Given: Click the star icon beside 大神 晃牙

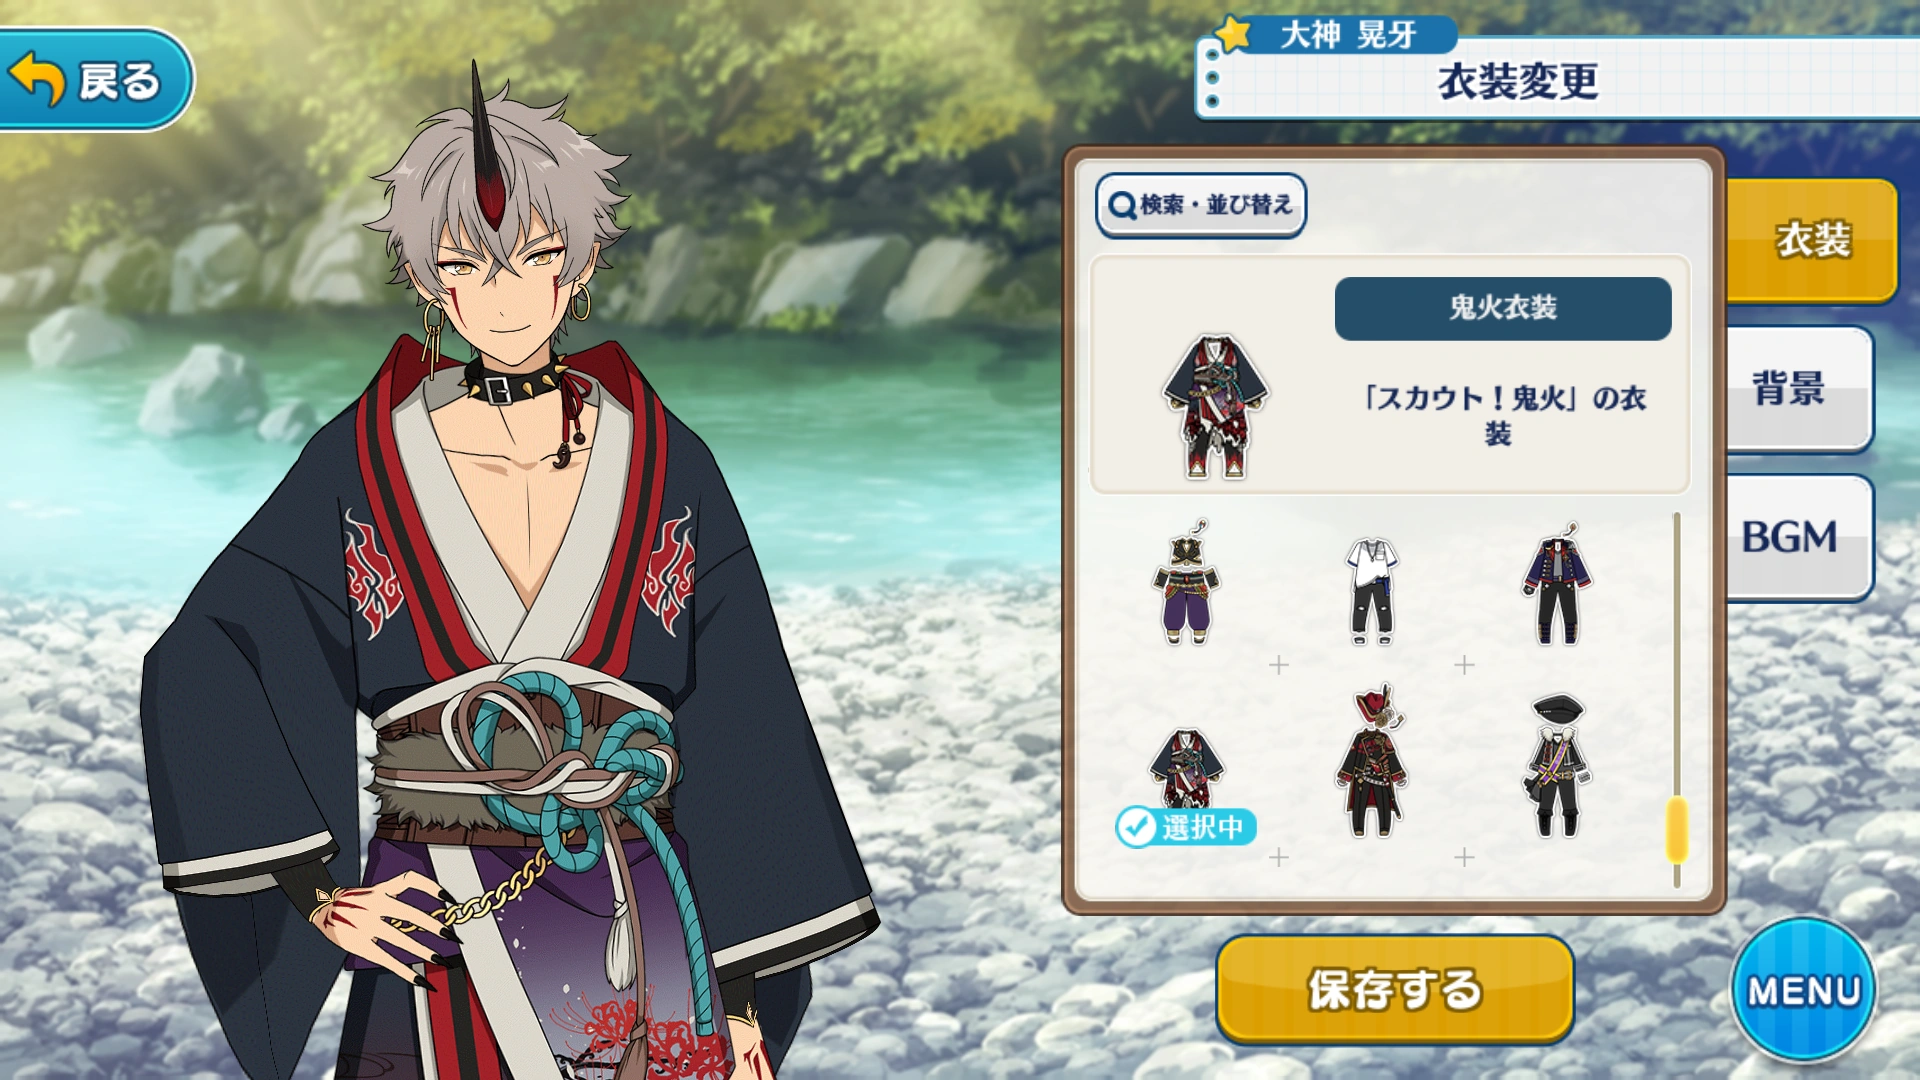Looking at the screenshot, I should pyautogui.click(x=1234, y=33).
